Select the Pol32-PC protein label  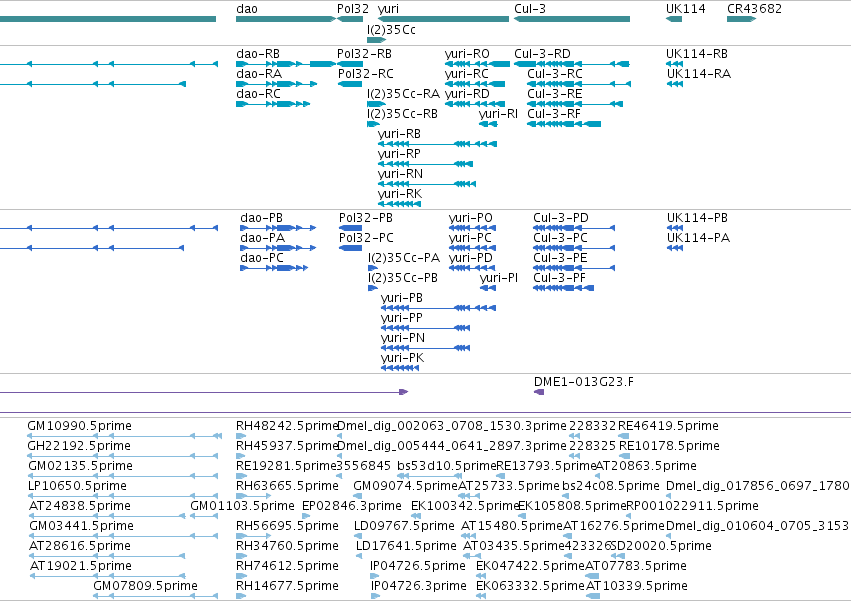366,238
